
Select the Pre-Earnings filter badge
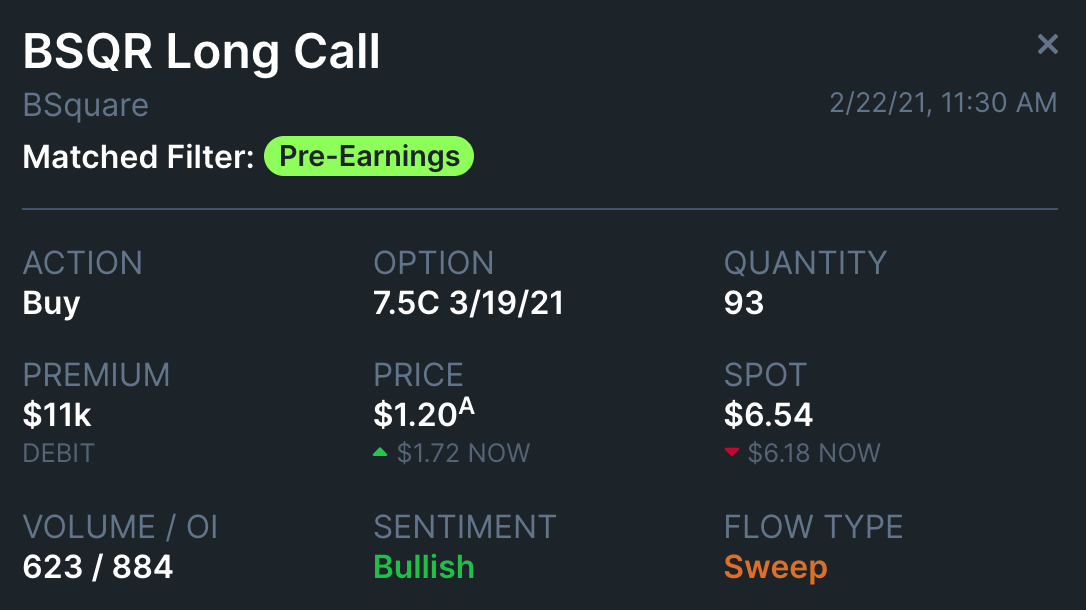(x=368, y=156)
